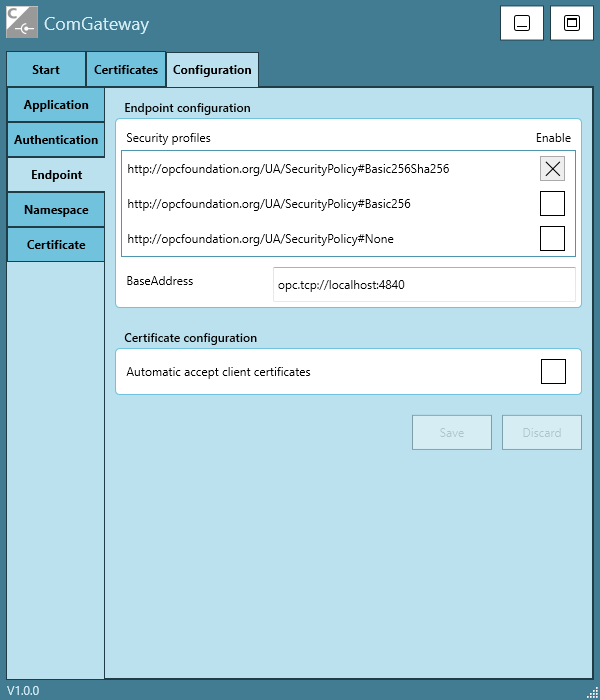Open the Namespace section
The image size is (600, 700).
(x=56, y=210)
